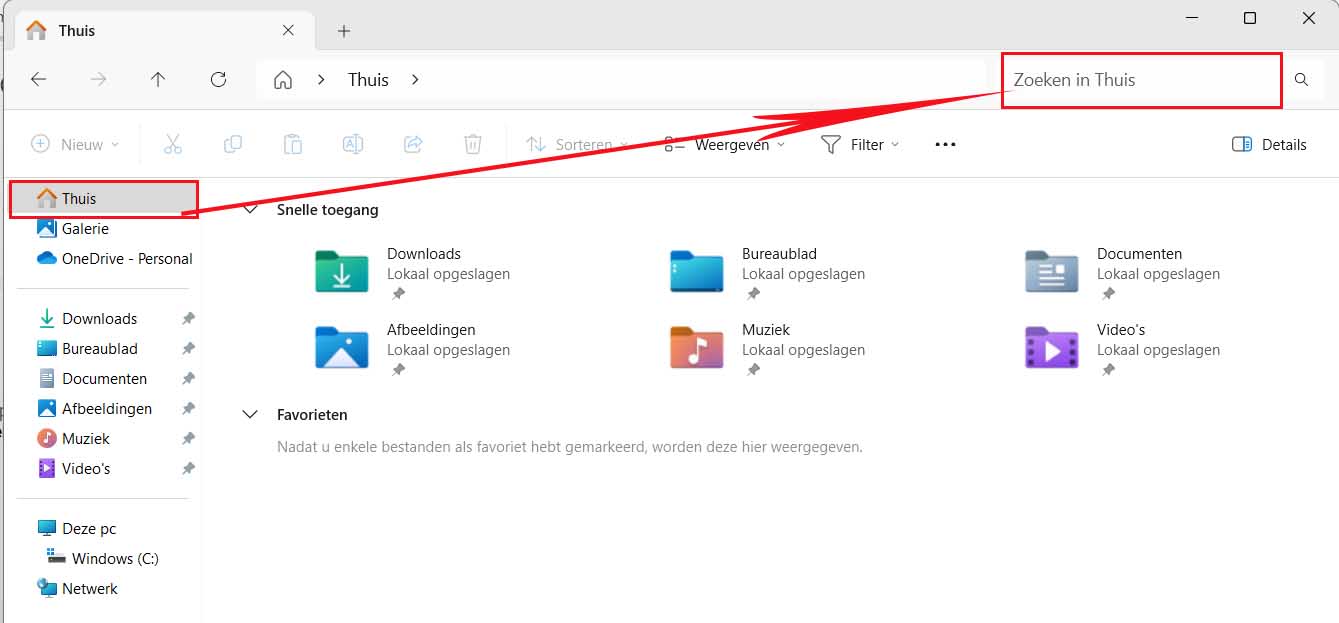This screenshot has height=623, width=1339.
Task: Click the Back navigation arrow
Action: (x=39, y=80)
